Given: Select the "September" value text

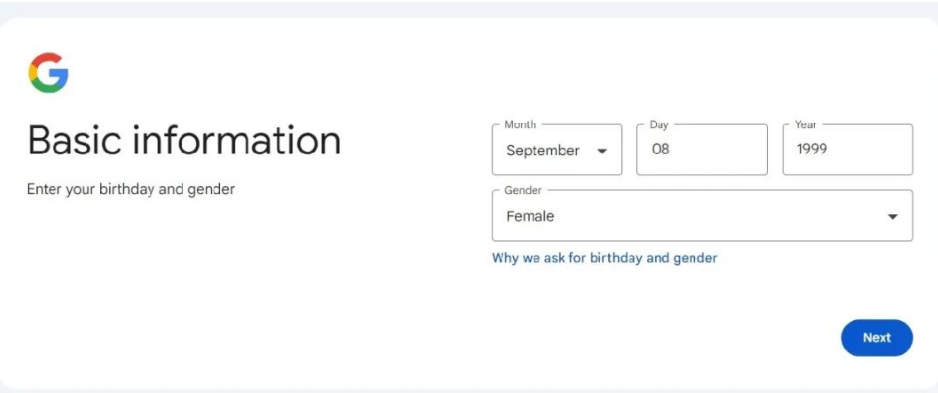Looking at the screenshot, I should (x=543, y=151).
